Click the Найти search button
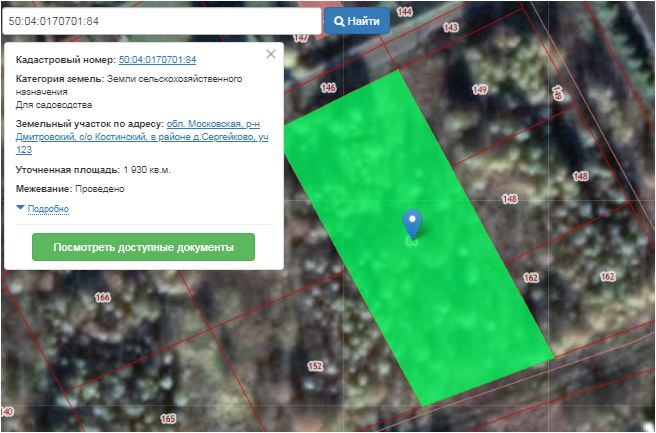 (x=357, y=21)
